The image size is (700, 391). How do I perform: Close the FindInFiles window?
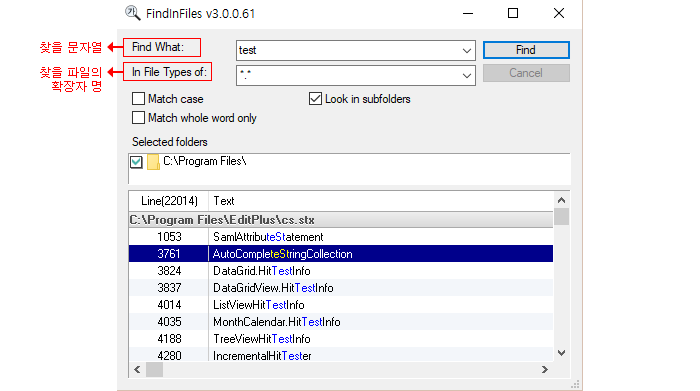click(x=559, y=13)
